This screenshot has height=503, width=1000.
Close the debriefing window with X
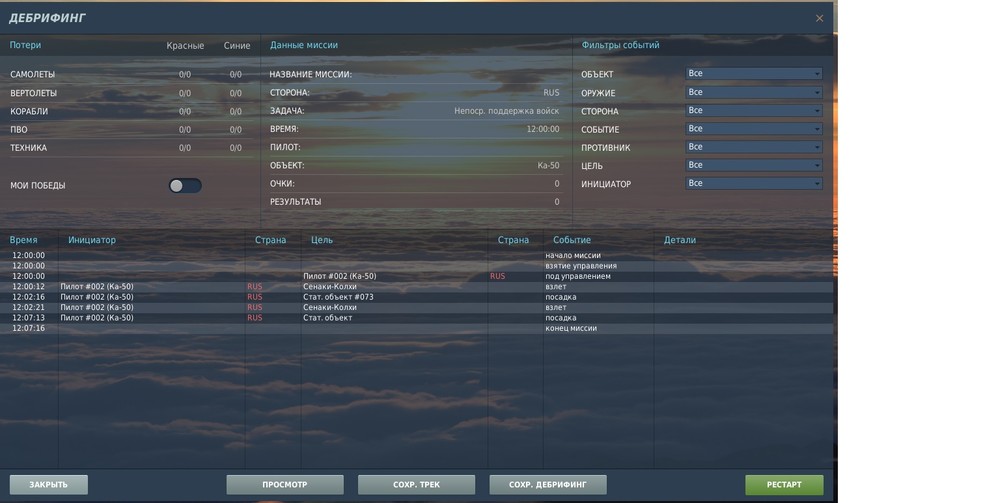(x=819, y=18)
